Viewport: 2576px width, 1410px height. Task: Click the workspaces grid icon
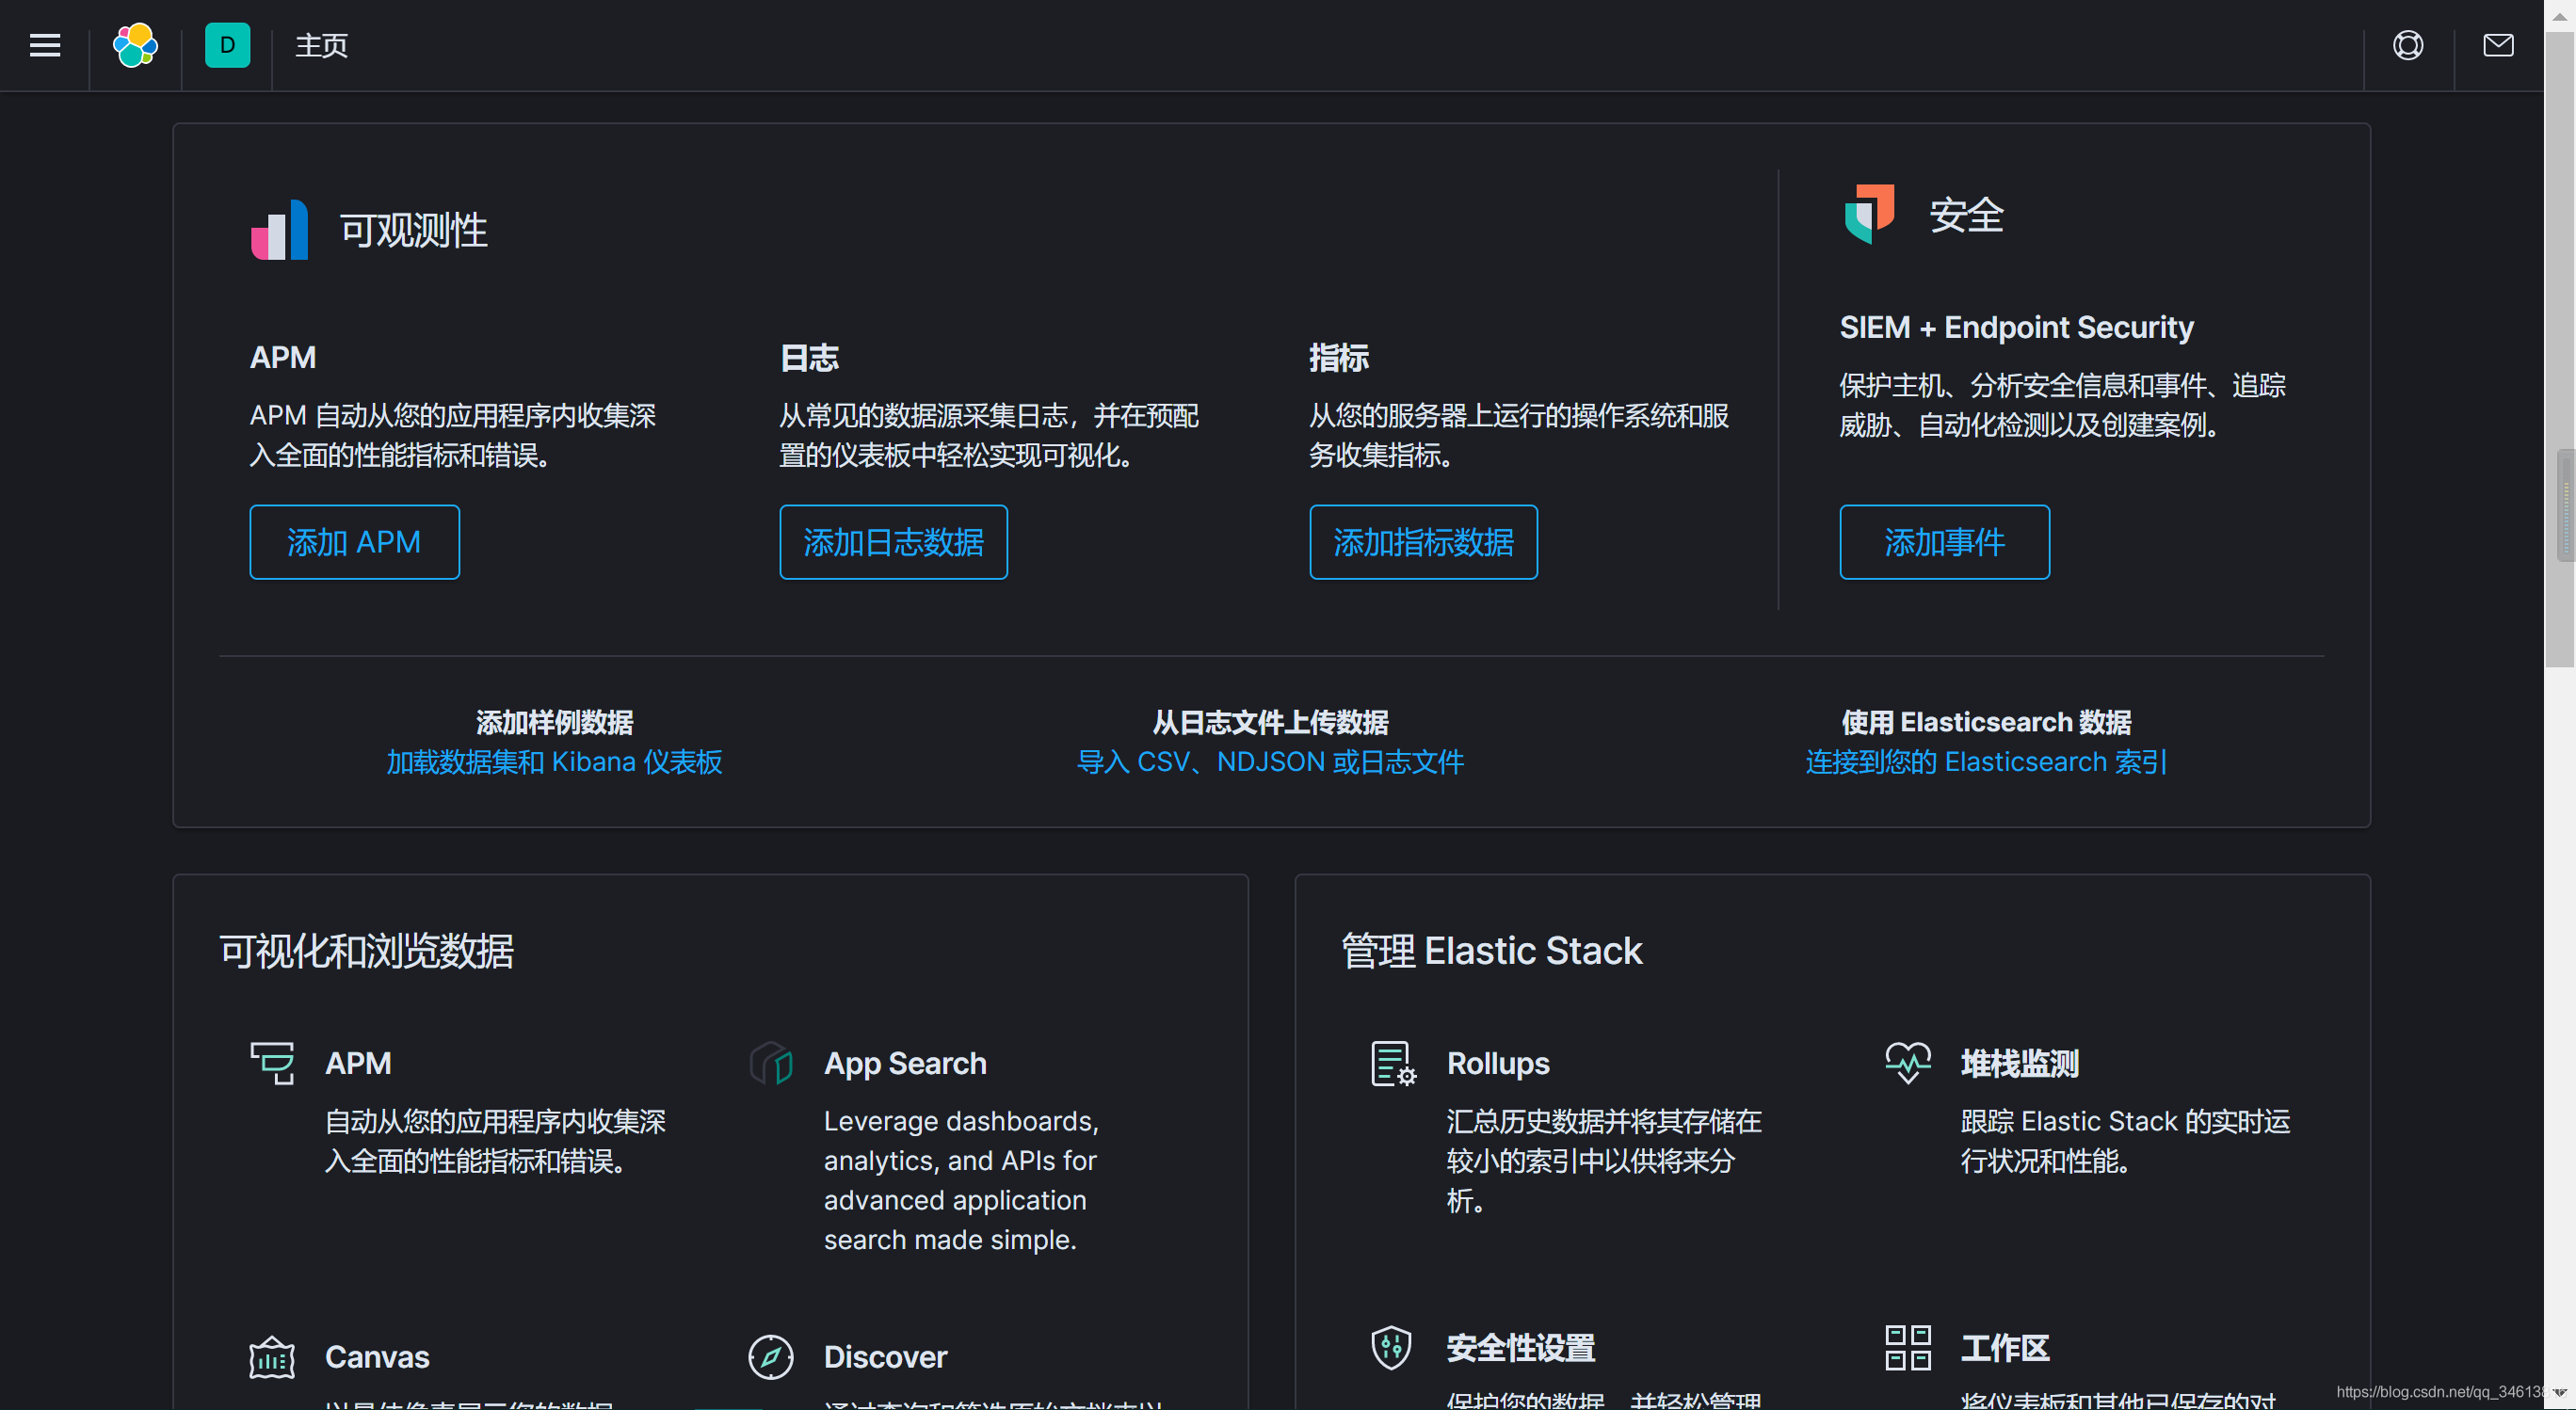pyautogui.click(x=1908, y=1347)
